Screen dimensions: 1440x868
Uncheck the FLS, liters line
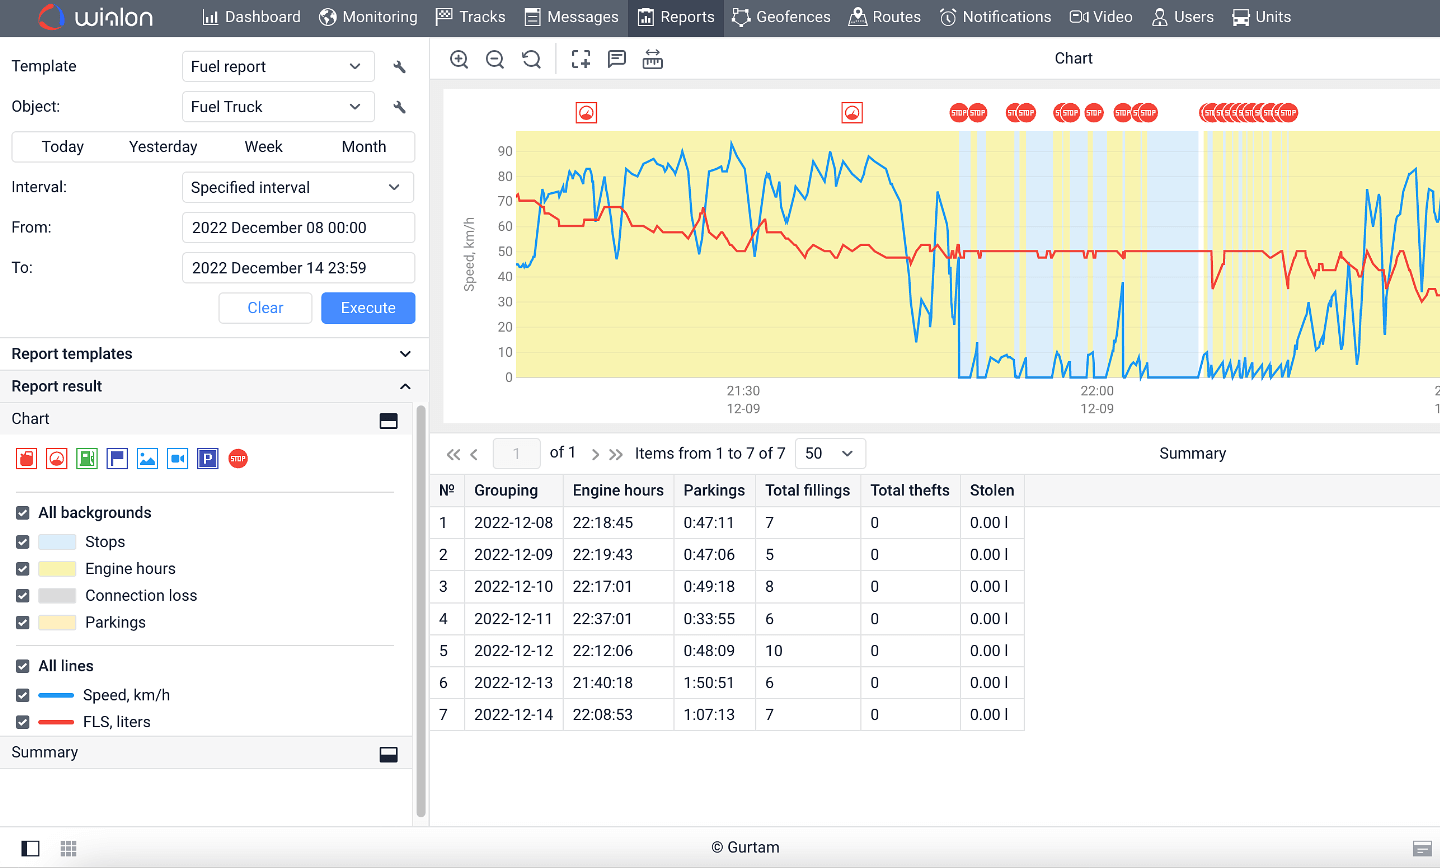(x=22, y=721)
